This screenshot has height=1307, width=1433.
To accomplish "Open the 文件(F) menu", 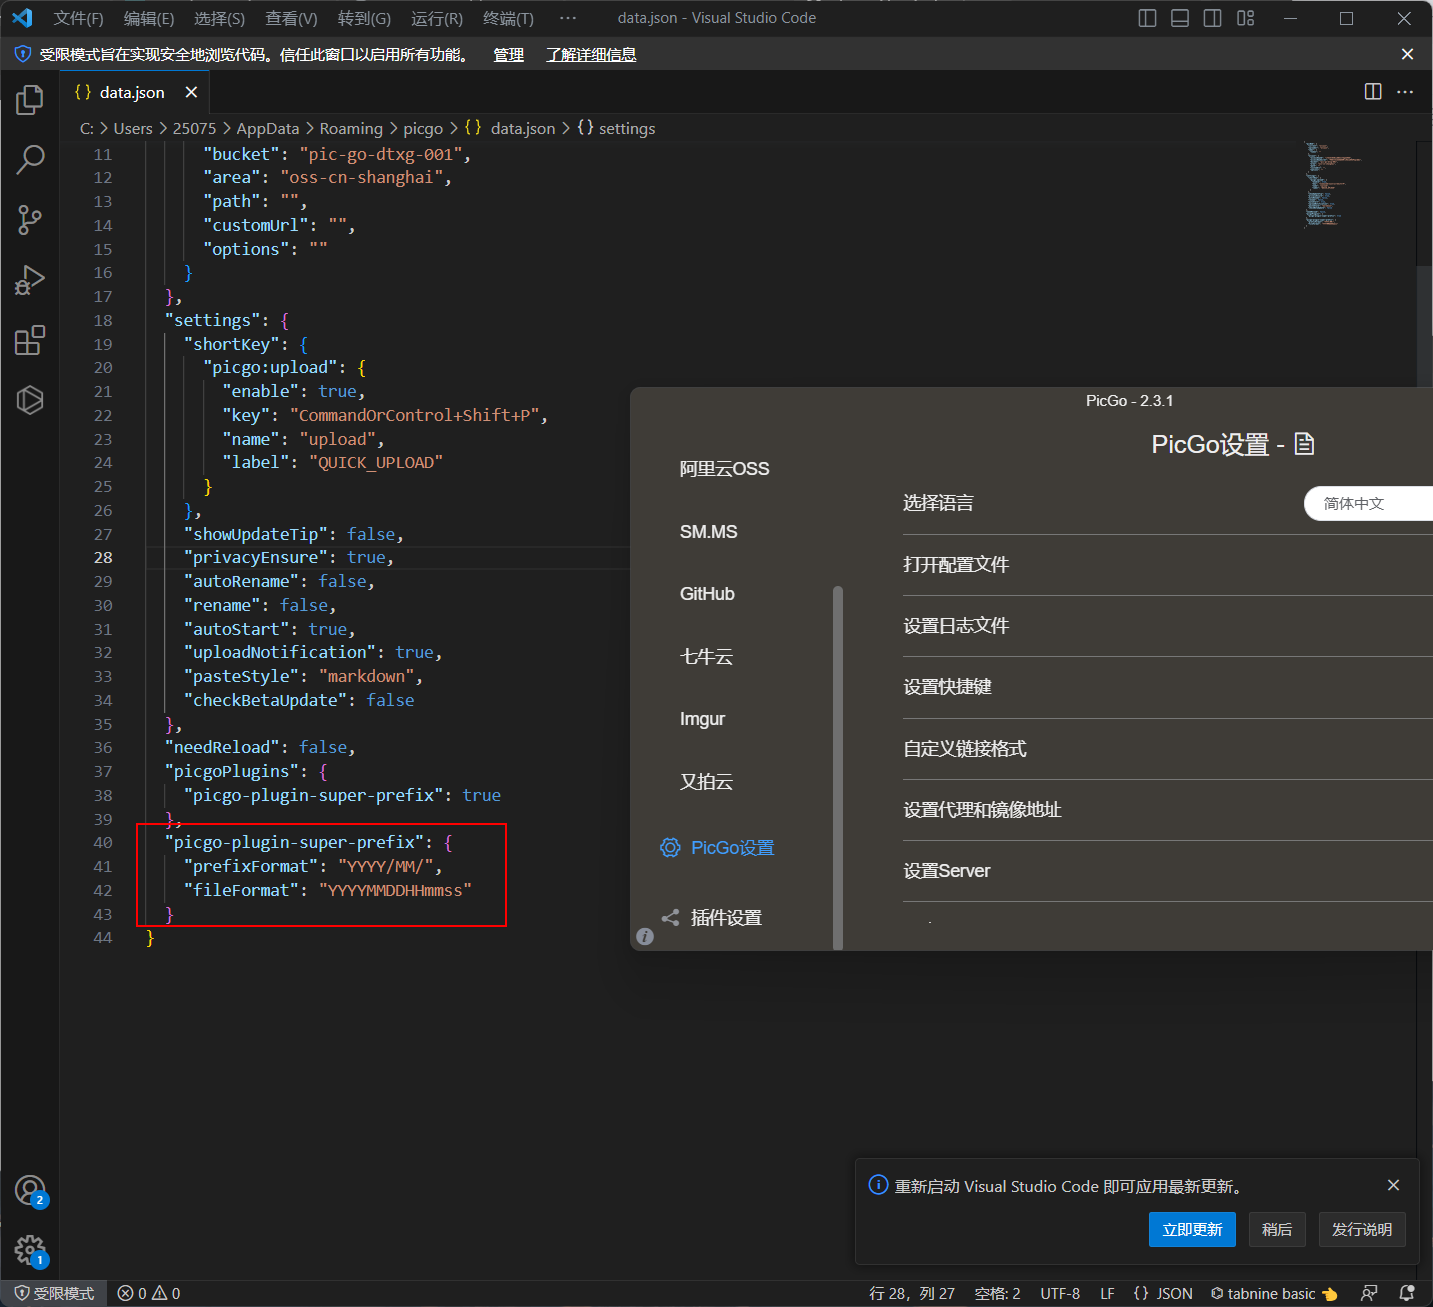I will tap(78, 18).
